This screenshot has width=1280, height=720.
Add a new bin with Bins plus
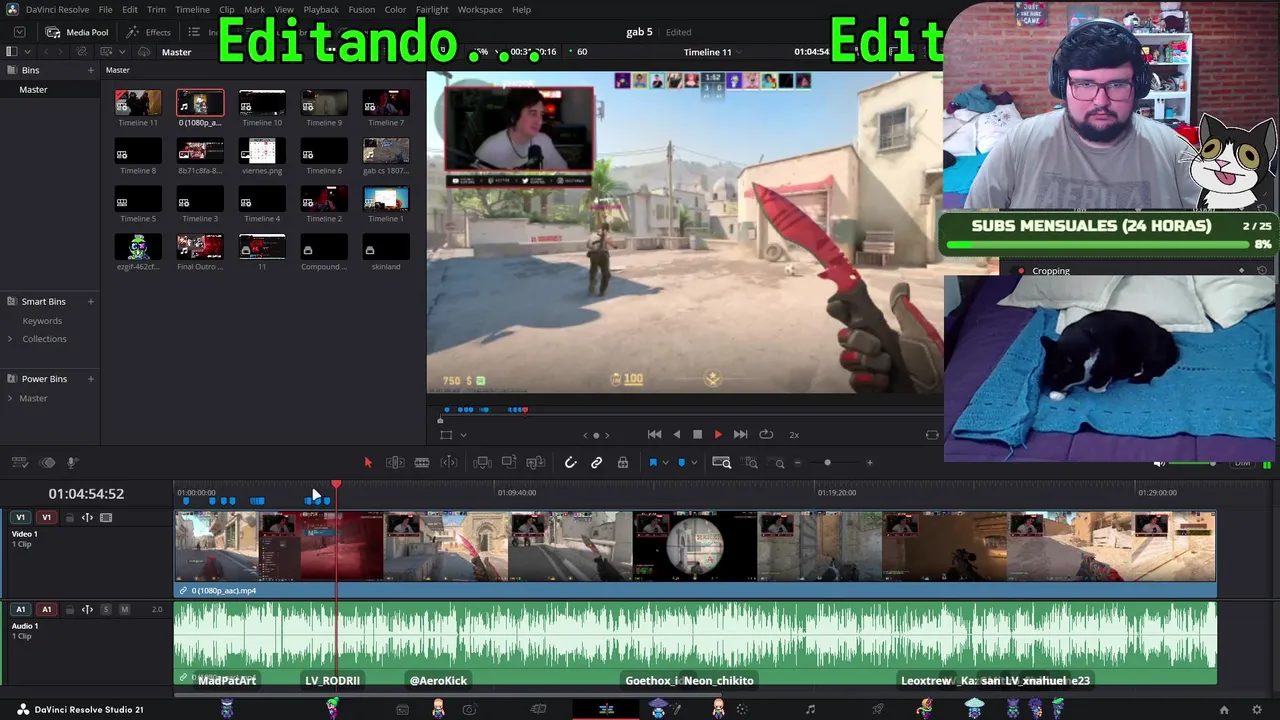(90, 70)
